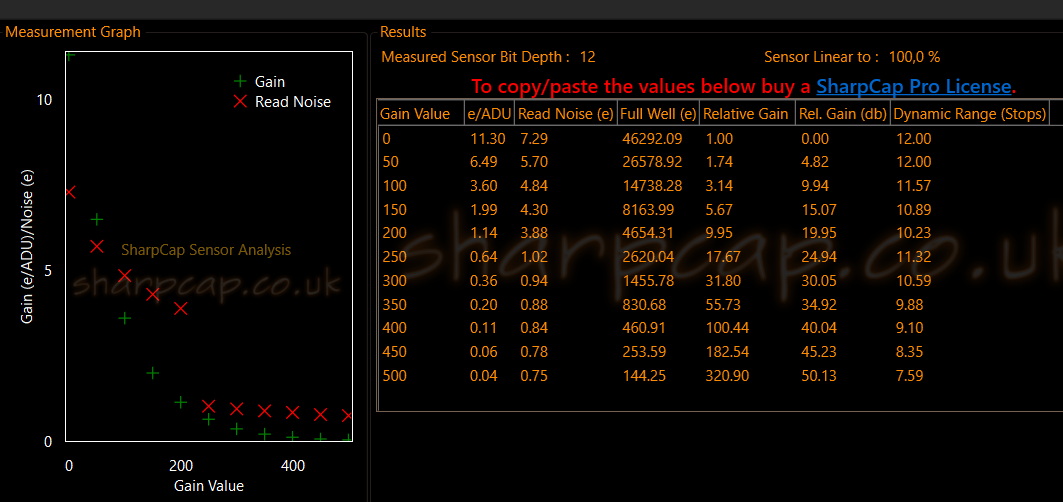Select the 'Read Noise' legend label in graph
The width and height of the screenshot is (1063, 502).
pyautogui.click(x=293, y=102)
